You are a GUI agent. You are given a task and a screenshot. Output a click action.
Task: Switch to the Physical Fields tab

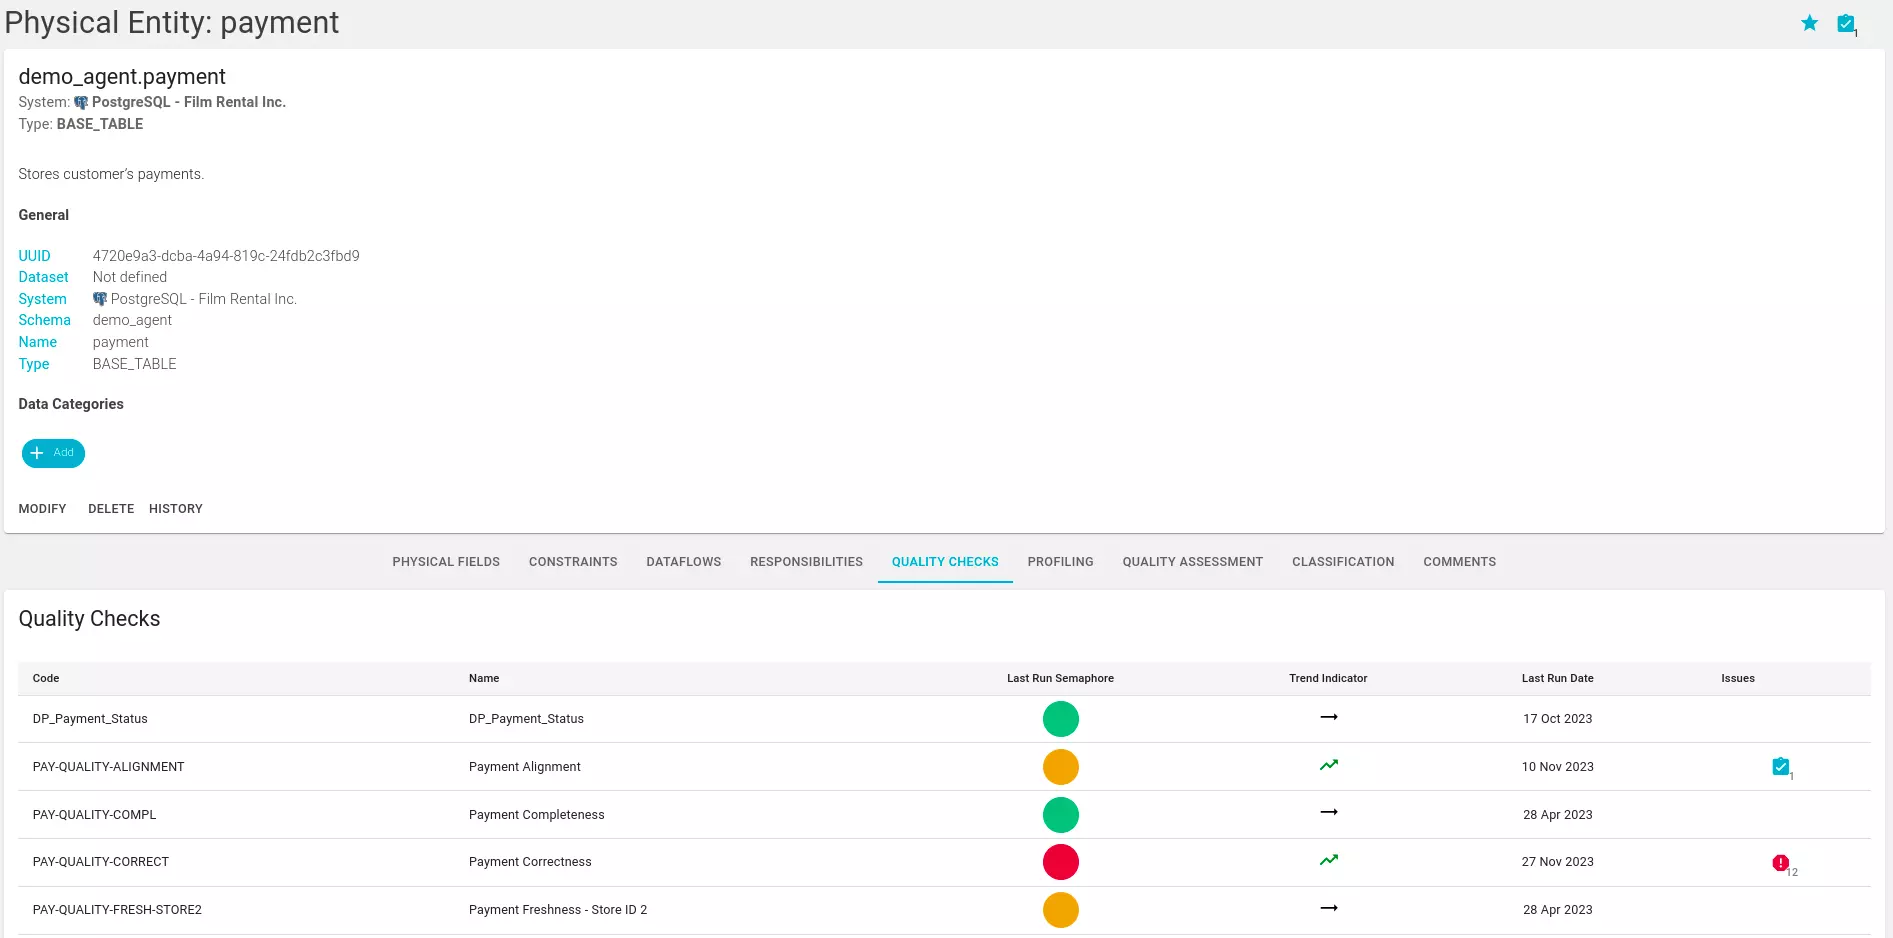[x=446, y=562]
